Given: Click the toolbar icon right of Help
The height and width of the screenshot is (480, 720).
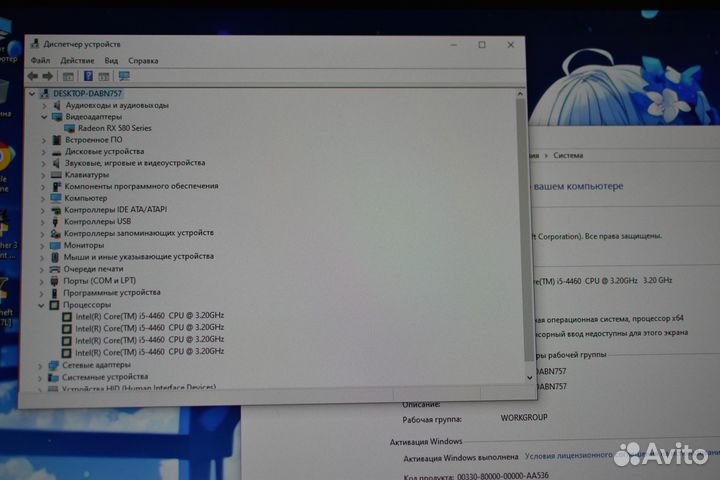Looking at the screenshot, I should click(104, 76).
